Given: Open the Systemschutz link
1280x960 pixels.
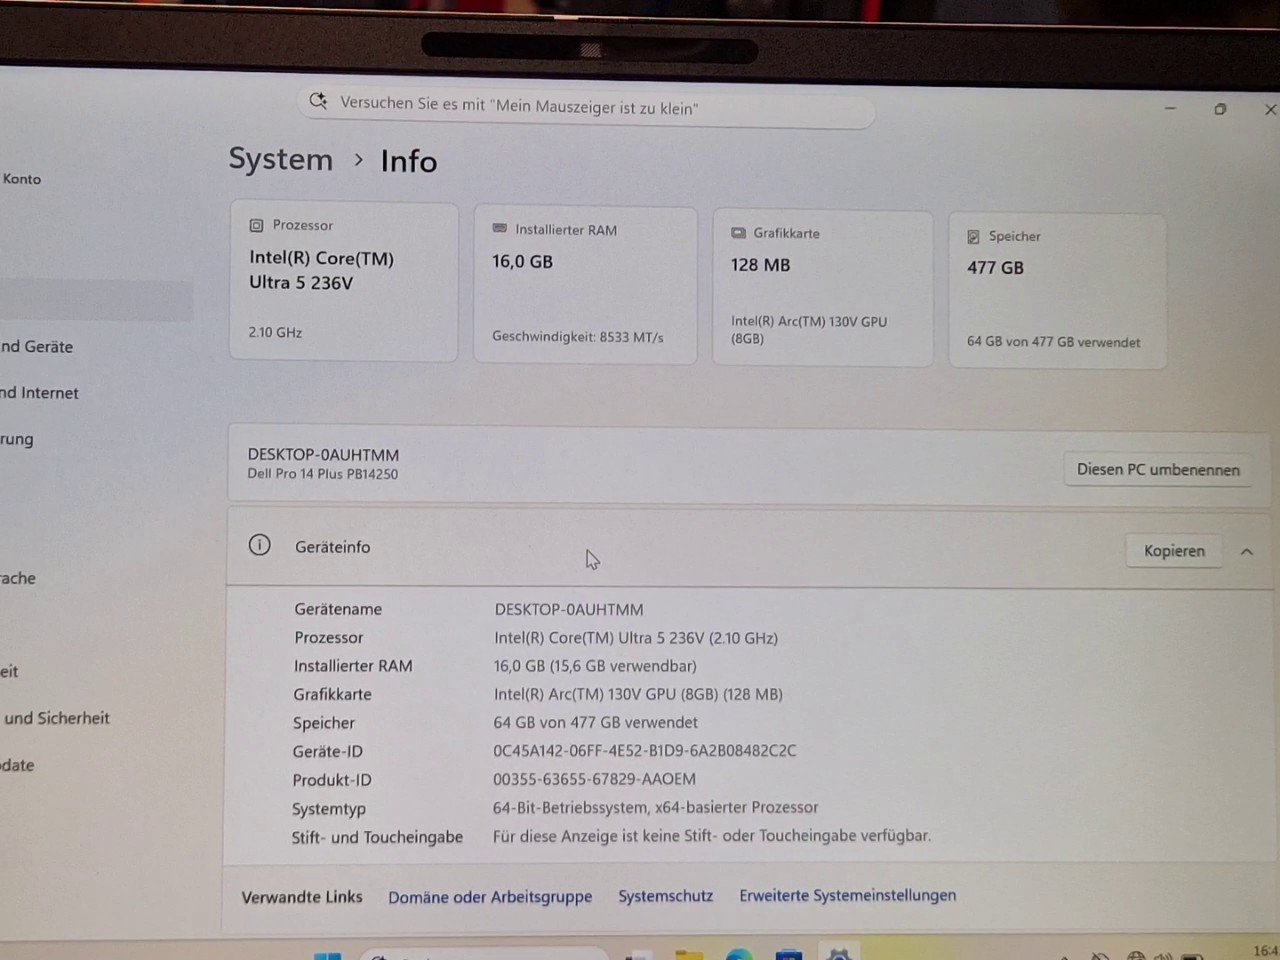Looking at the screenshot, I should (665, 896).
